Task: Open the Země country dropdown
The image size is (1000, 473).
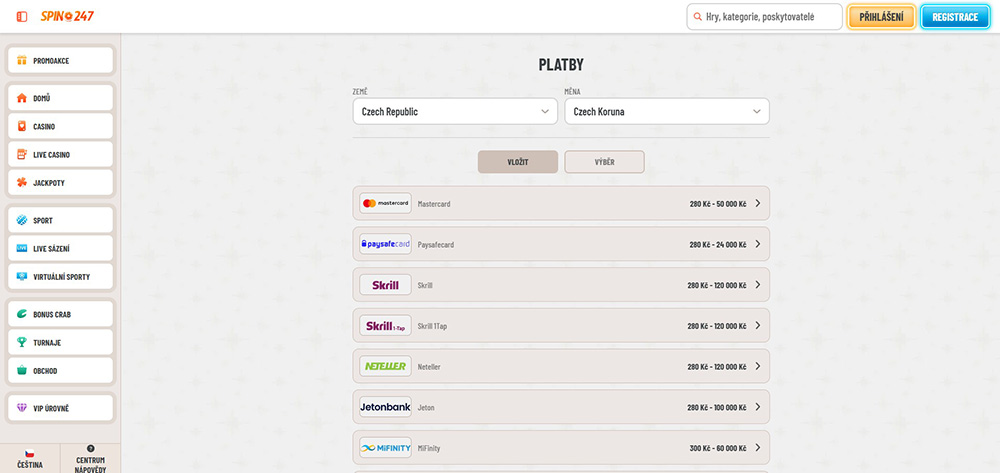Action: tap(455, 112)
